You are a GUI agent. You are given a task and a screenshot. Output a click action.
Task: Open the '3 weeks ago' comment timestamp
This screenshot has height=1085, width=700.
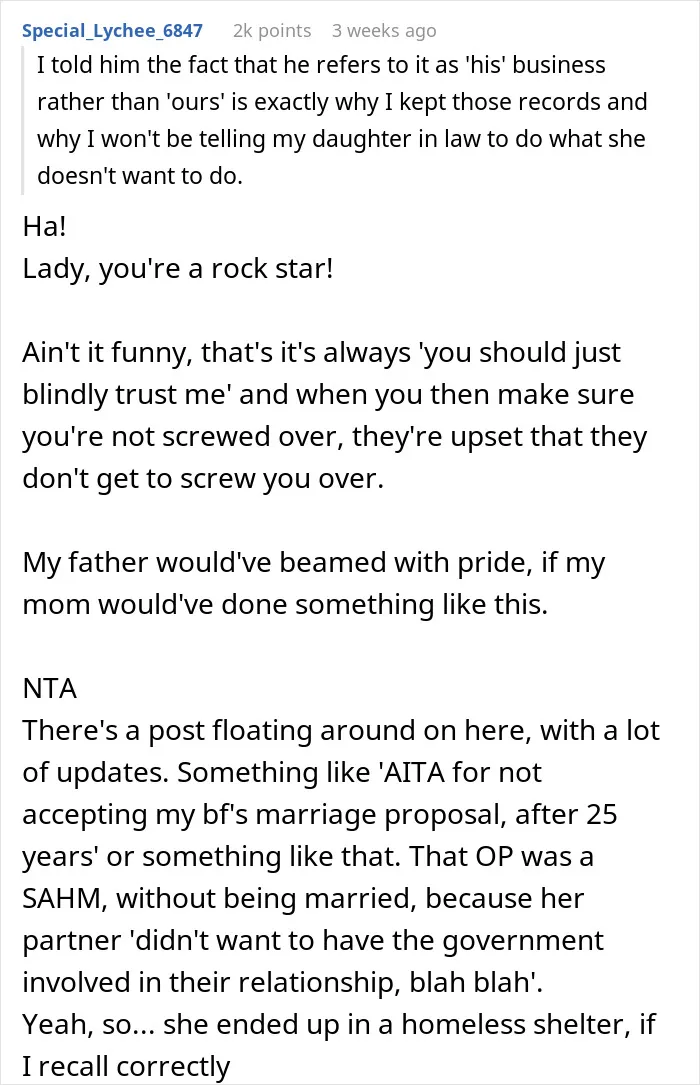384,31
